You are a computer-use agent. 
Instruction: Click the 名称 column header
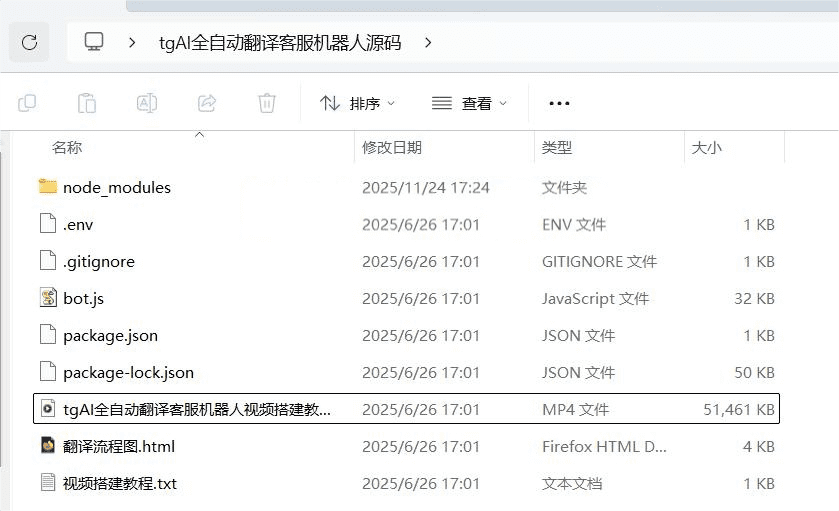pyautogui.click(x=67, y=147)
